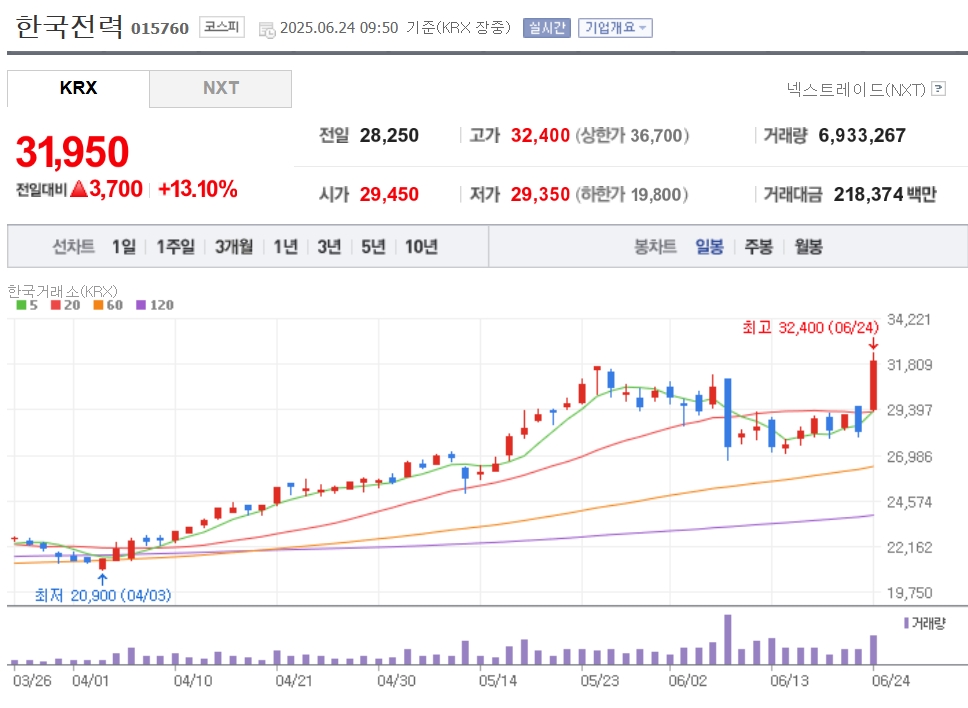Click the 코스피 market badge

(x=222, y=27)
